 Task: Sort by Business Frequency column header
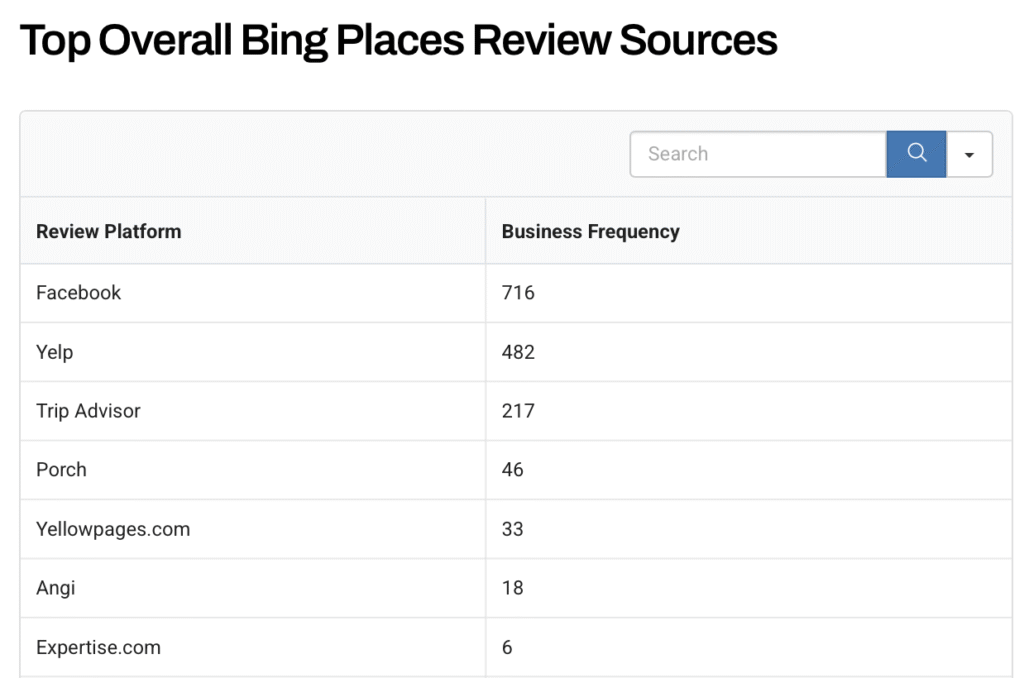590,231
